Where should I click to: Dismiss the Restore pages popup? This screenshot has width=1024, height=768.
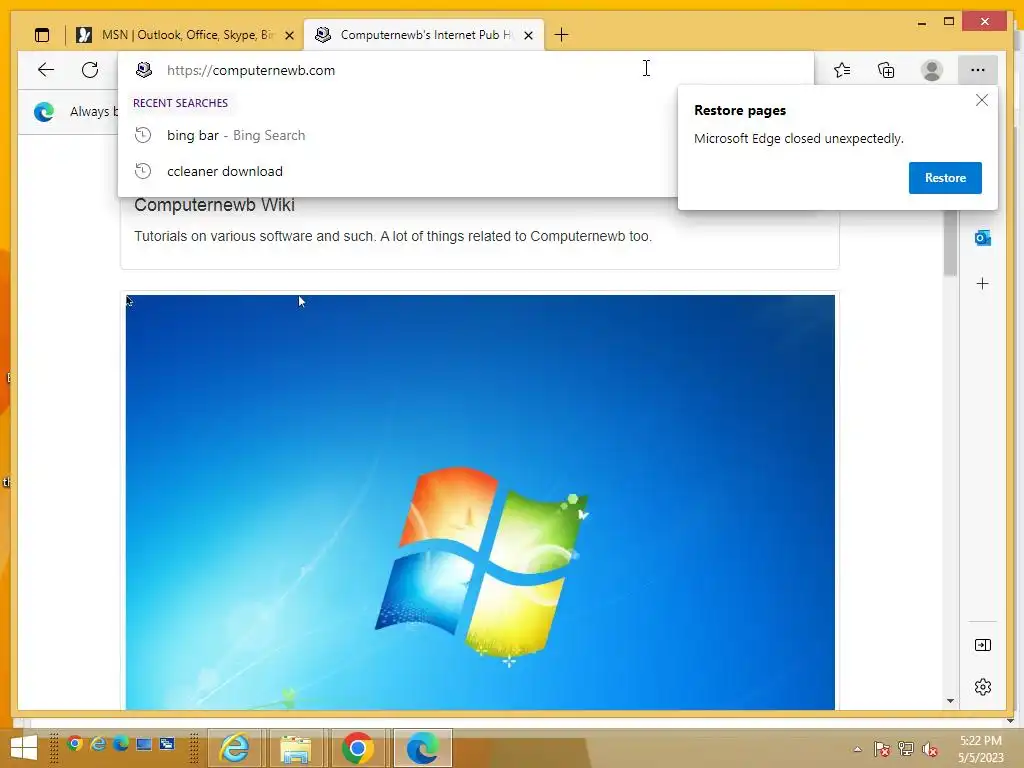click(981, 100)
